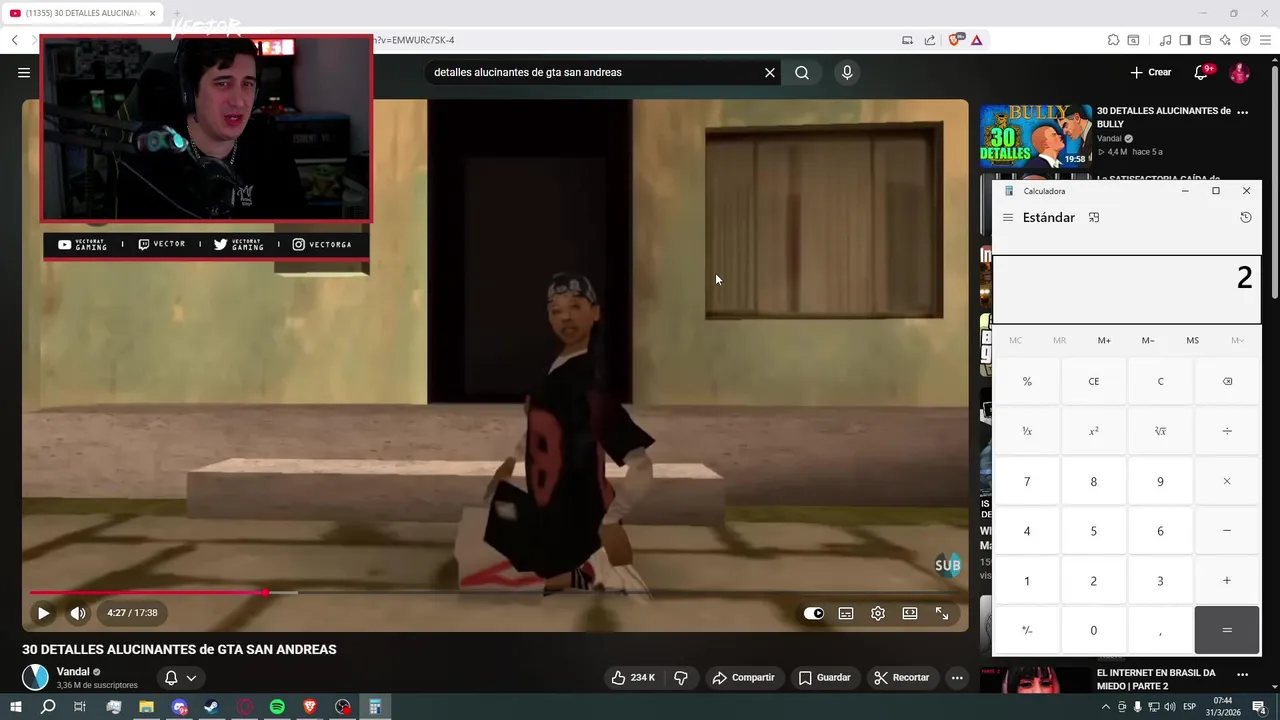Click the decimal comma key

click(1160, 630)
